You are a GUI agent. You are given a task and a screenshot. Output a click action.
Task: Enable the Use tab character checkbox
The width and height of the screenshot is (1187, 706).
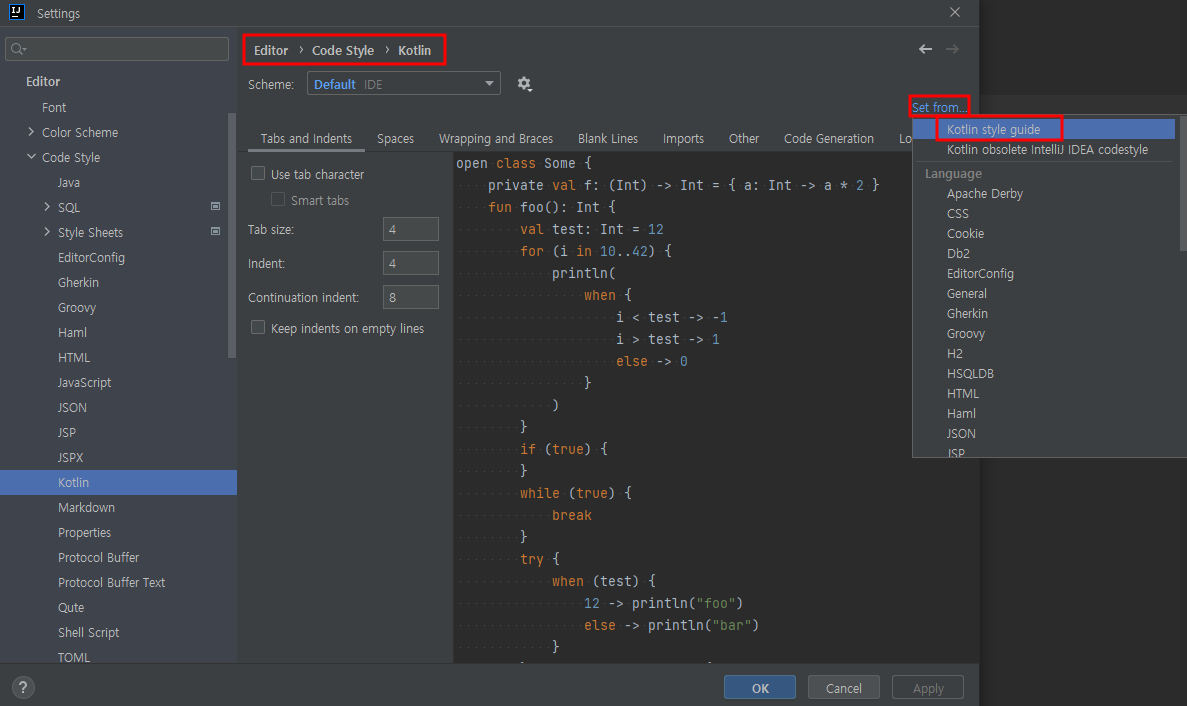(258, 173)
